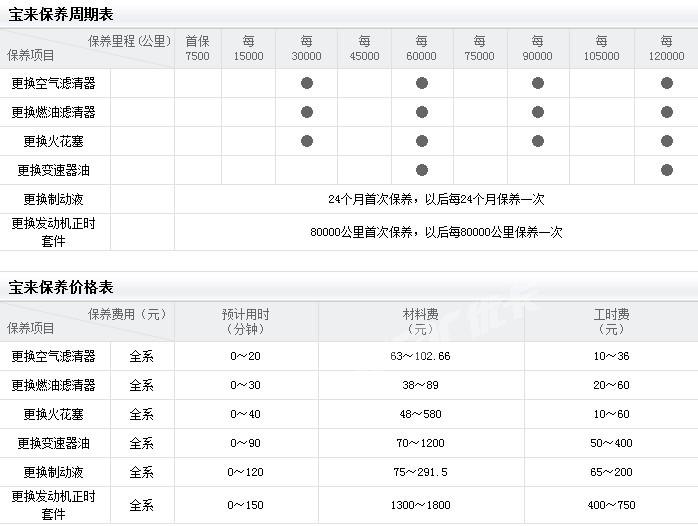The image size is (698, 526).
Task: Click the 0~40 duration cell
Action: point(246,414)
